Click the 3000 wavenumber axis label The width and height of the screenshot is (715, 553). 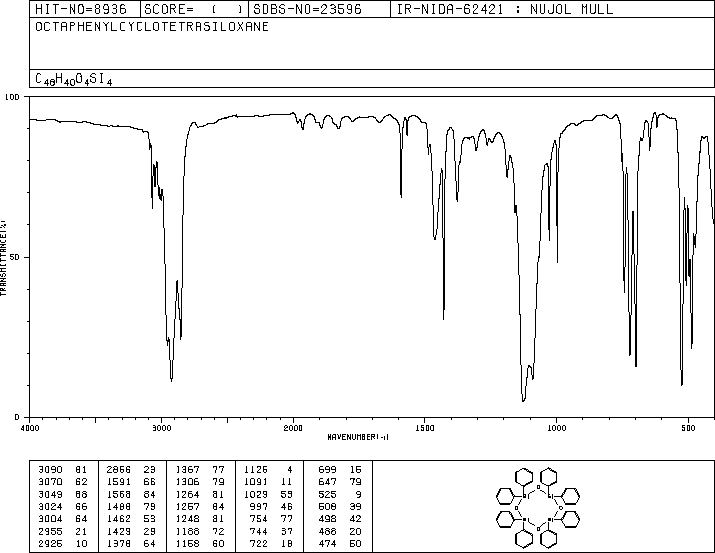pyautogui.click(x=161, y=428)
